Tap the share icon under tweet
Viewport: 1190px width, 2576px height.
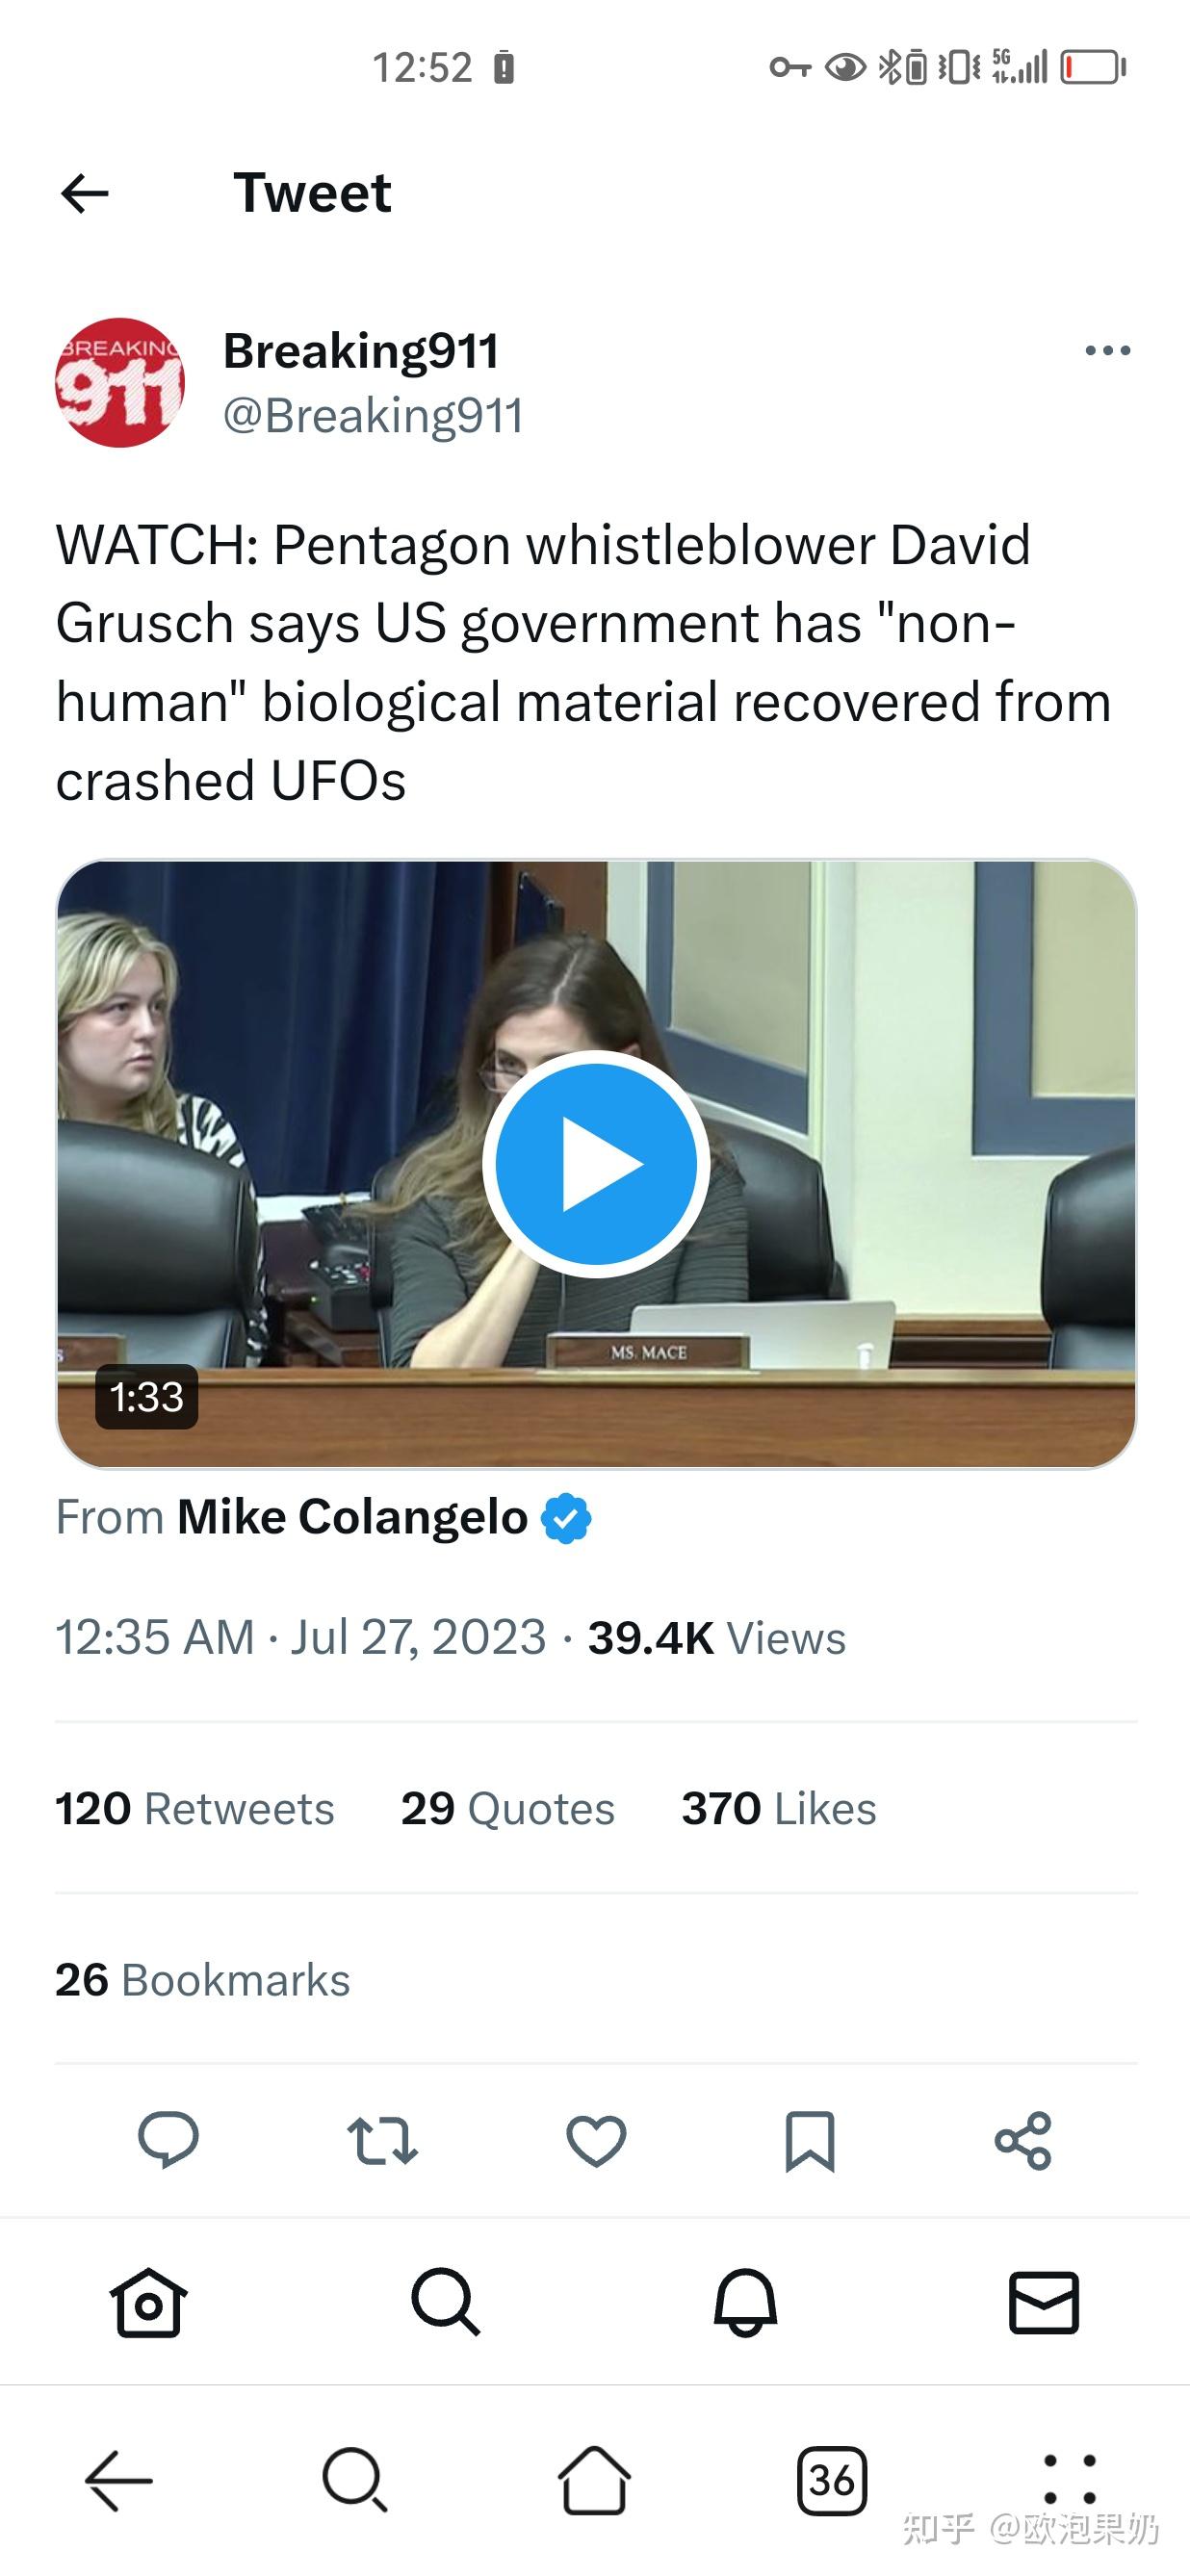(x=1023, y=2140)
